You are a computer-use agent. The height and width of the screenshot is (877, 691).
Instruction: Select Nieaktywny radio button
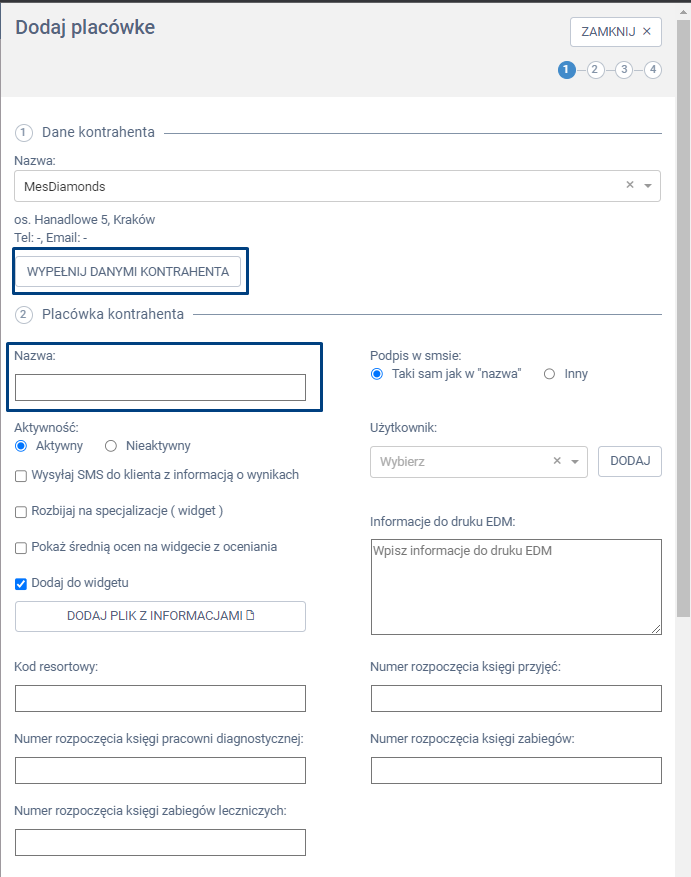[x=111, y=446]
